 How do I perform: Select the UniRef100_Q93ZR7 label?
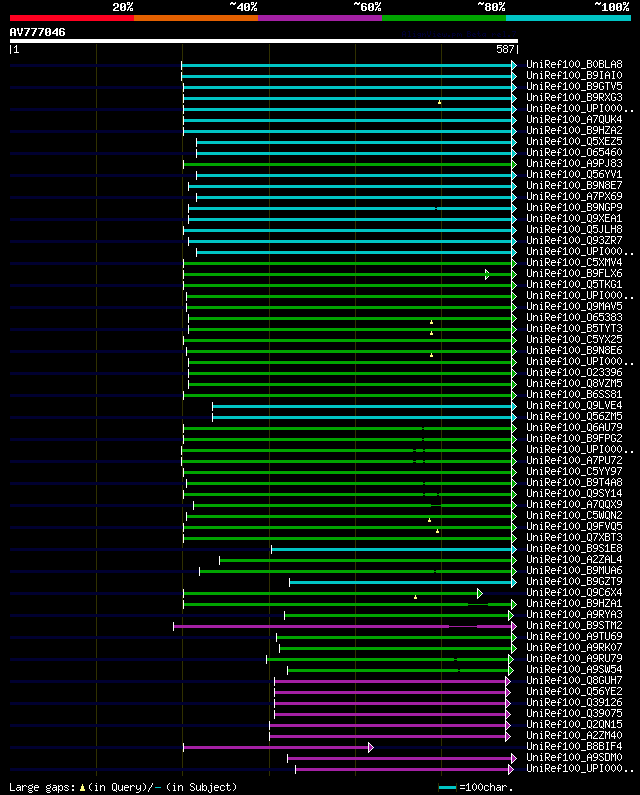click(574, 240)
